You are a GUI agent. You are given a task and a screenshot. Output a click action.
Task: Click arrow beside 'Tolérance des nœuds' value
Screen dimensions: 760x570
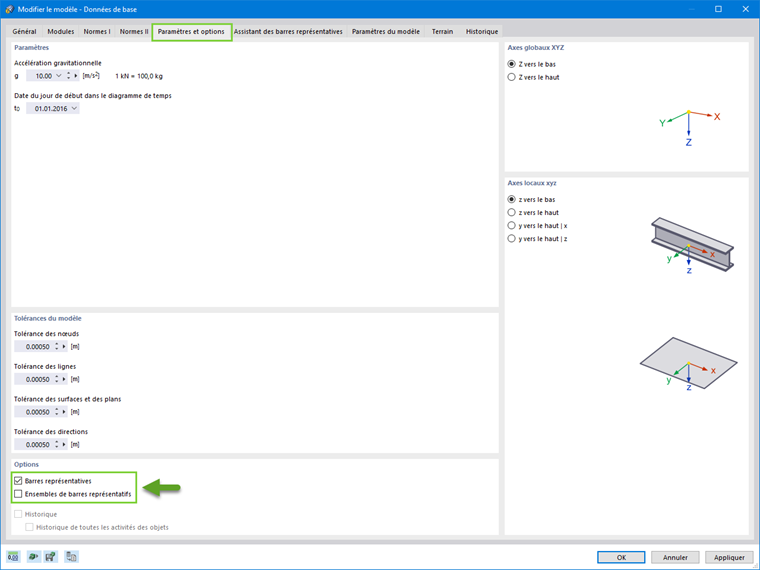64,347
